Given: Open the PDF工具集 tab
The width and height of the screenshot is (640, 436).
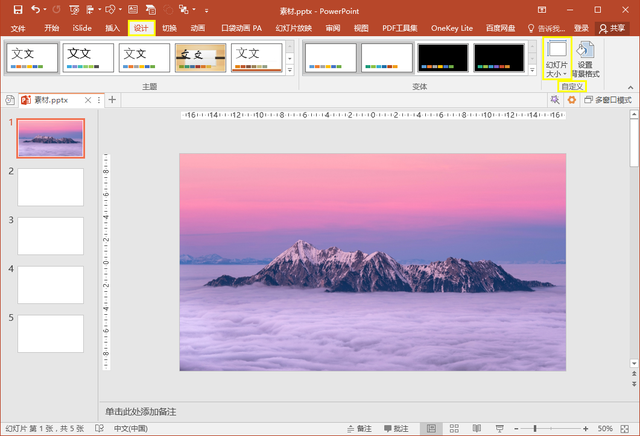Looking at the screenshot, I should [400, 28].
